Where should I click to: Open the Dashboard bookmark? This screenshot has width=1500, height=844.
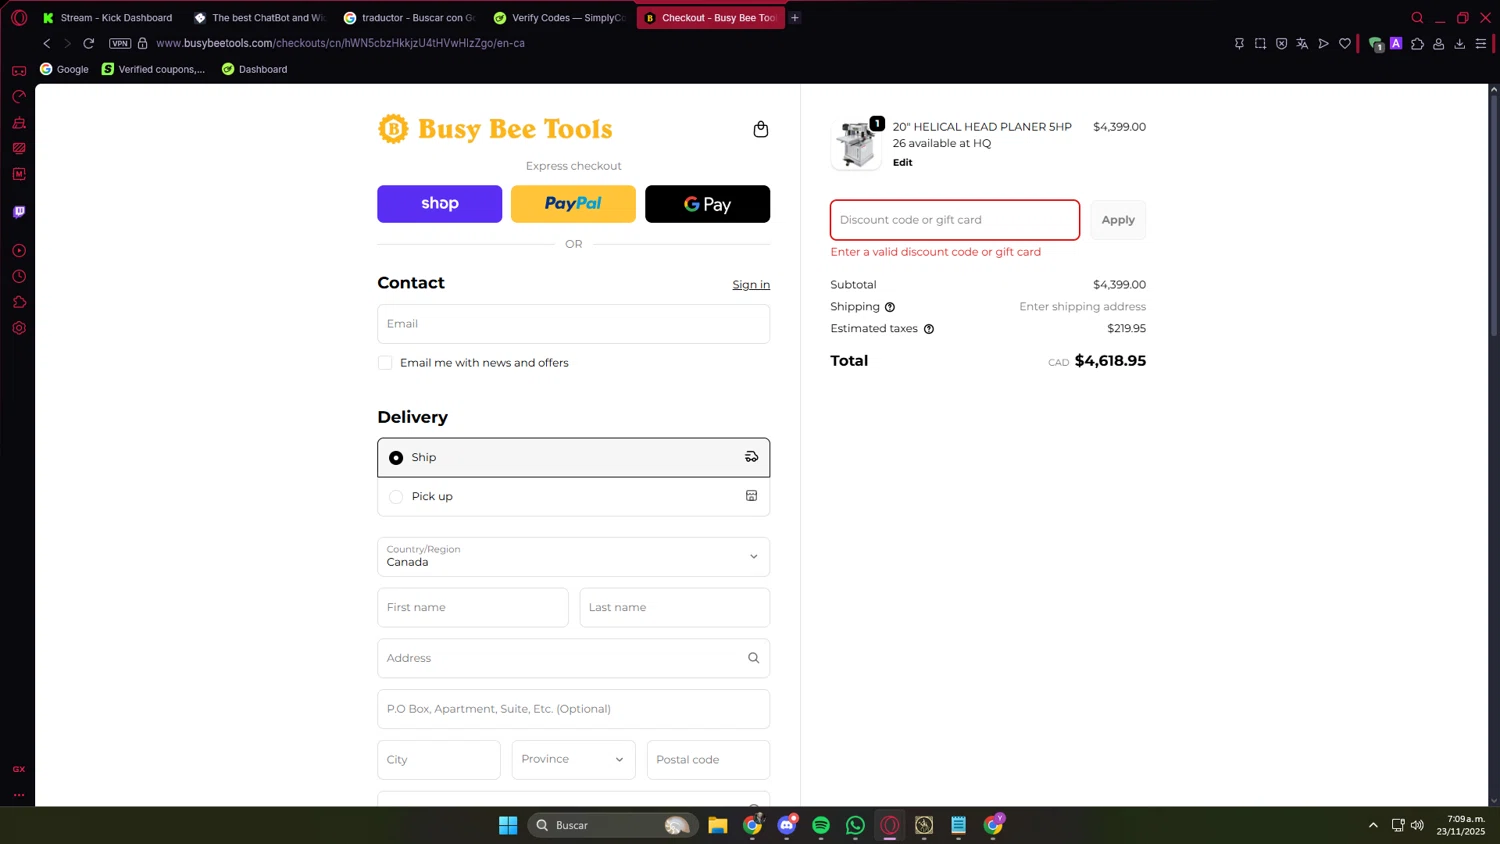point(254,69)
